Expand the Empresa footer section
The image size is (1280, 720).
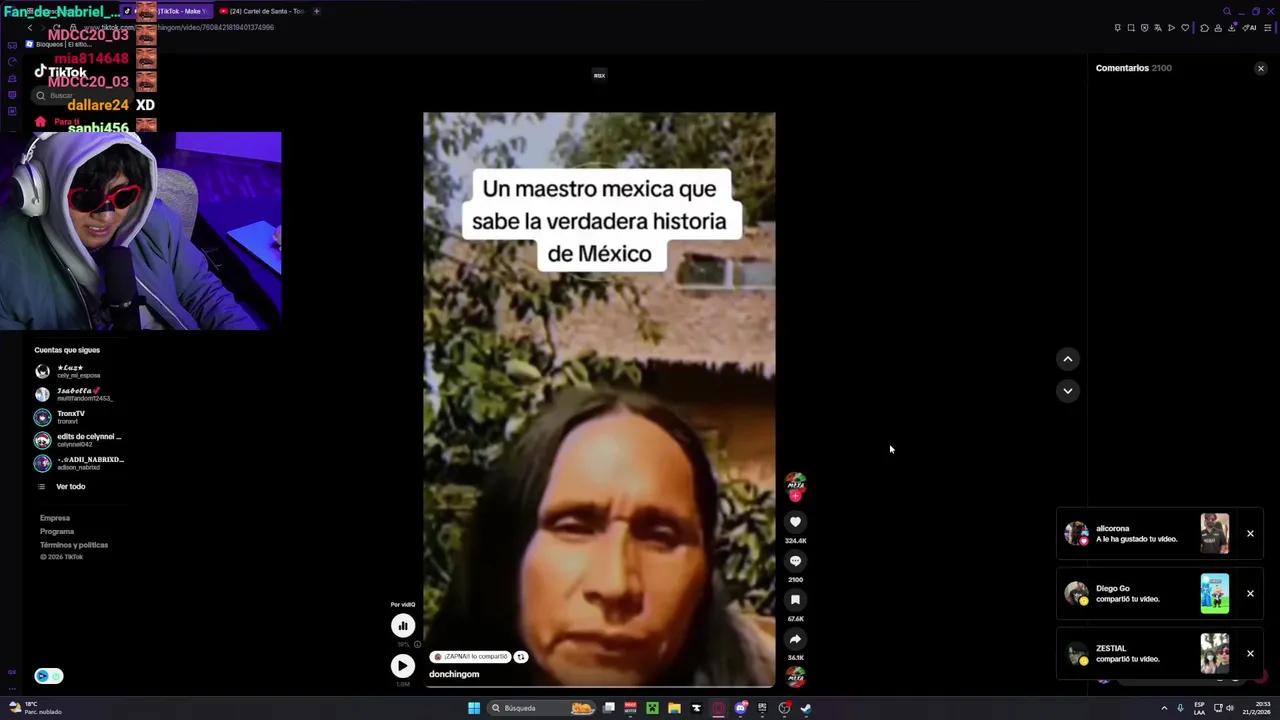(55, 518)
